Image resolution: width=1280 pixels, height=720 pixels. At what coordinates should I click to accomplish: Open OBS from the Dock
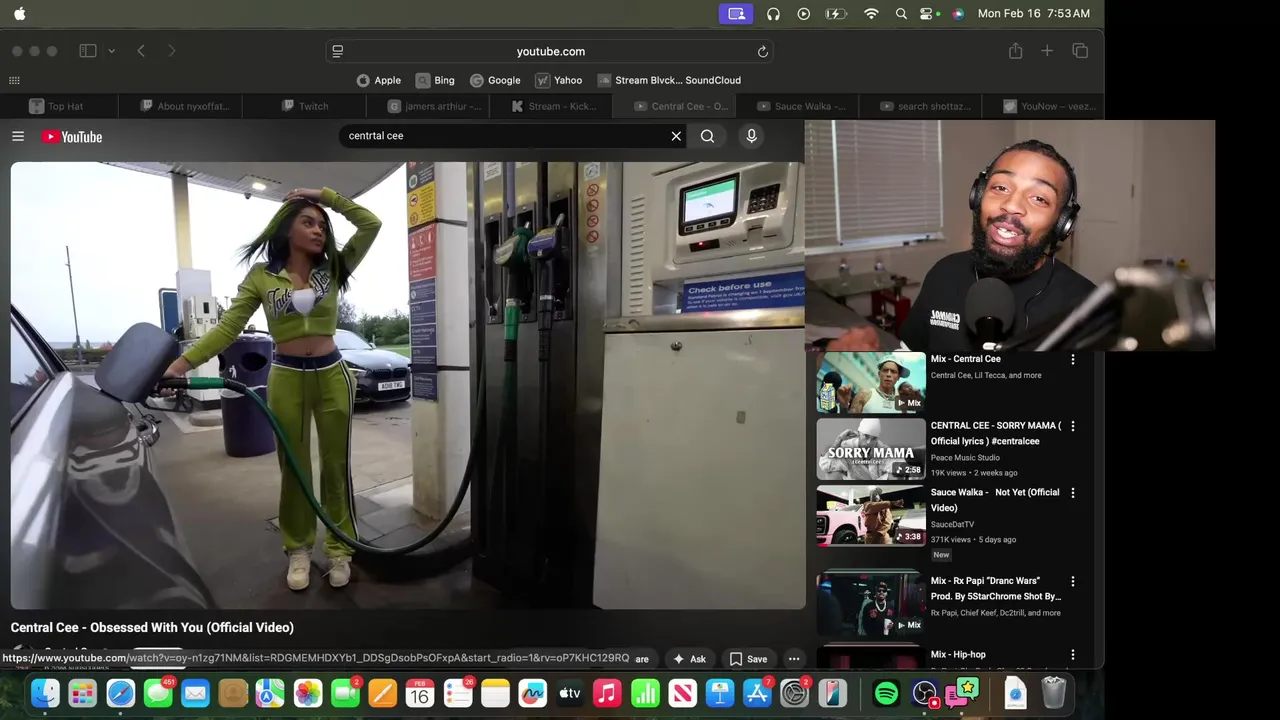click(x=925, y=693)
